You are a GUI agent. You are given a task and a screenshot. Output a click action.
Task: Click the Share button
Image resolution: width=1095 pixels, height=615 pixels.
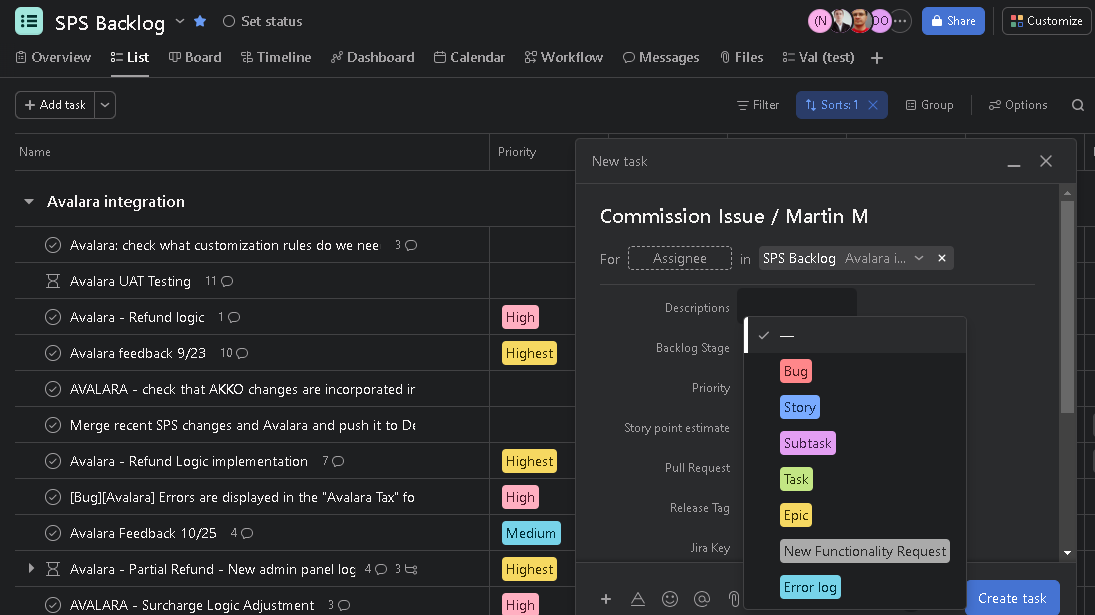[953, 21]
